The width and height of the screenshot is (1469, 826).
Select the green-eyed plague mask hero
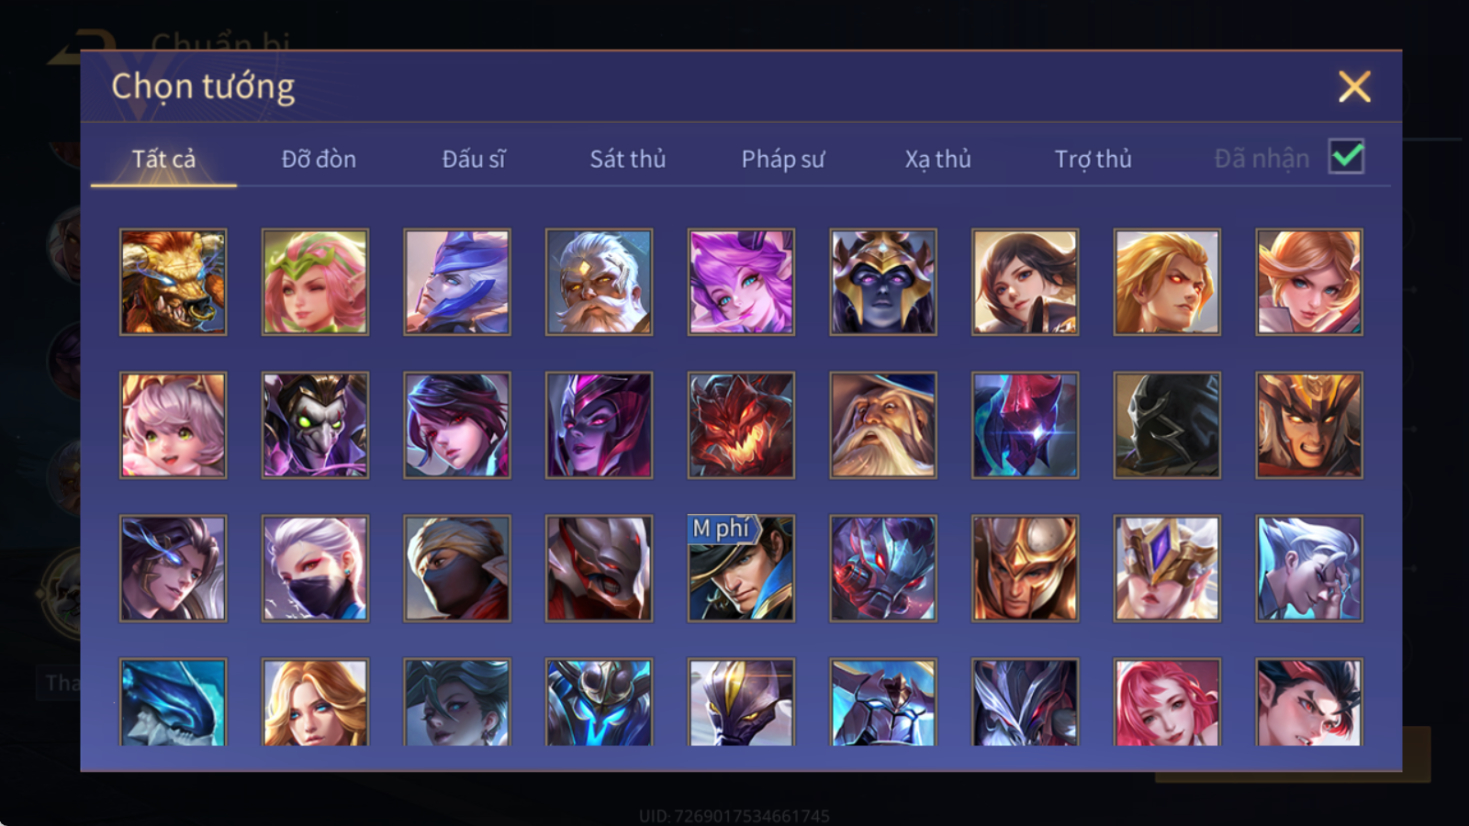[315, 425]
